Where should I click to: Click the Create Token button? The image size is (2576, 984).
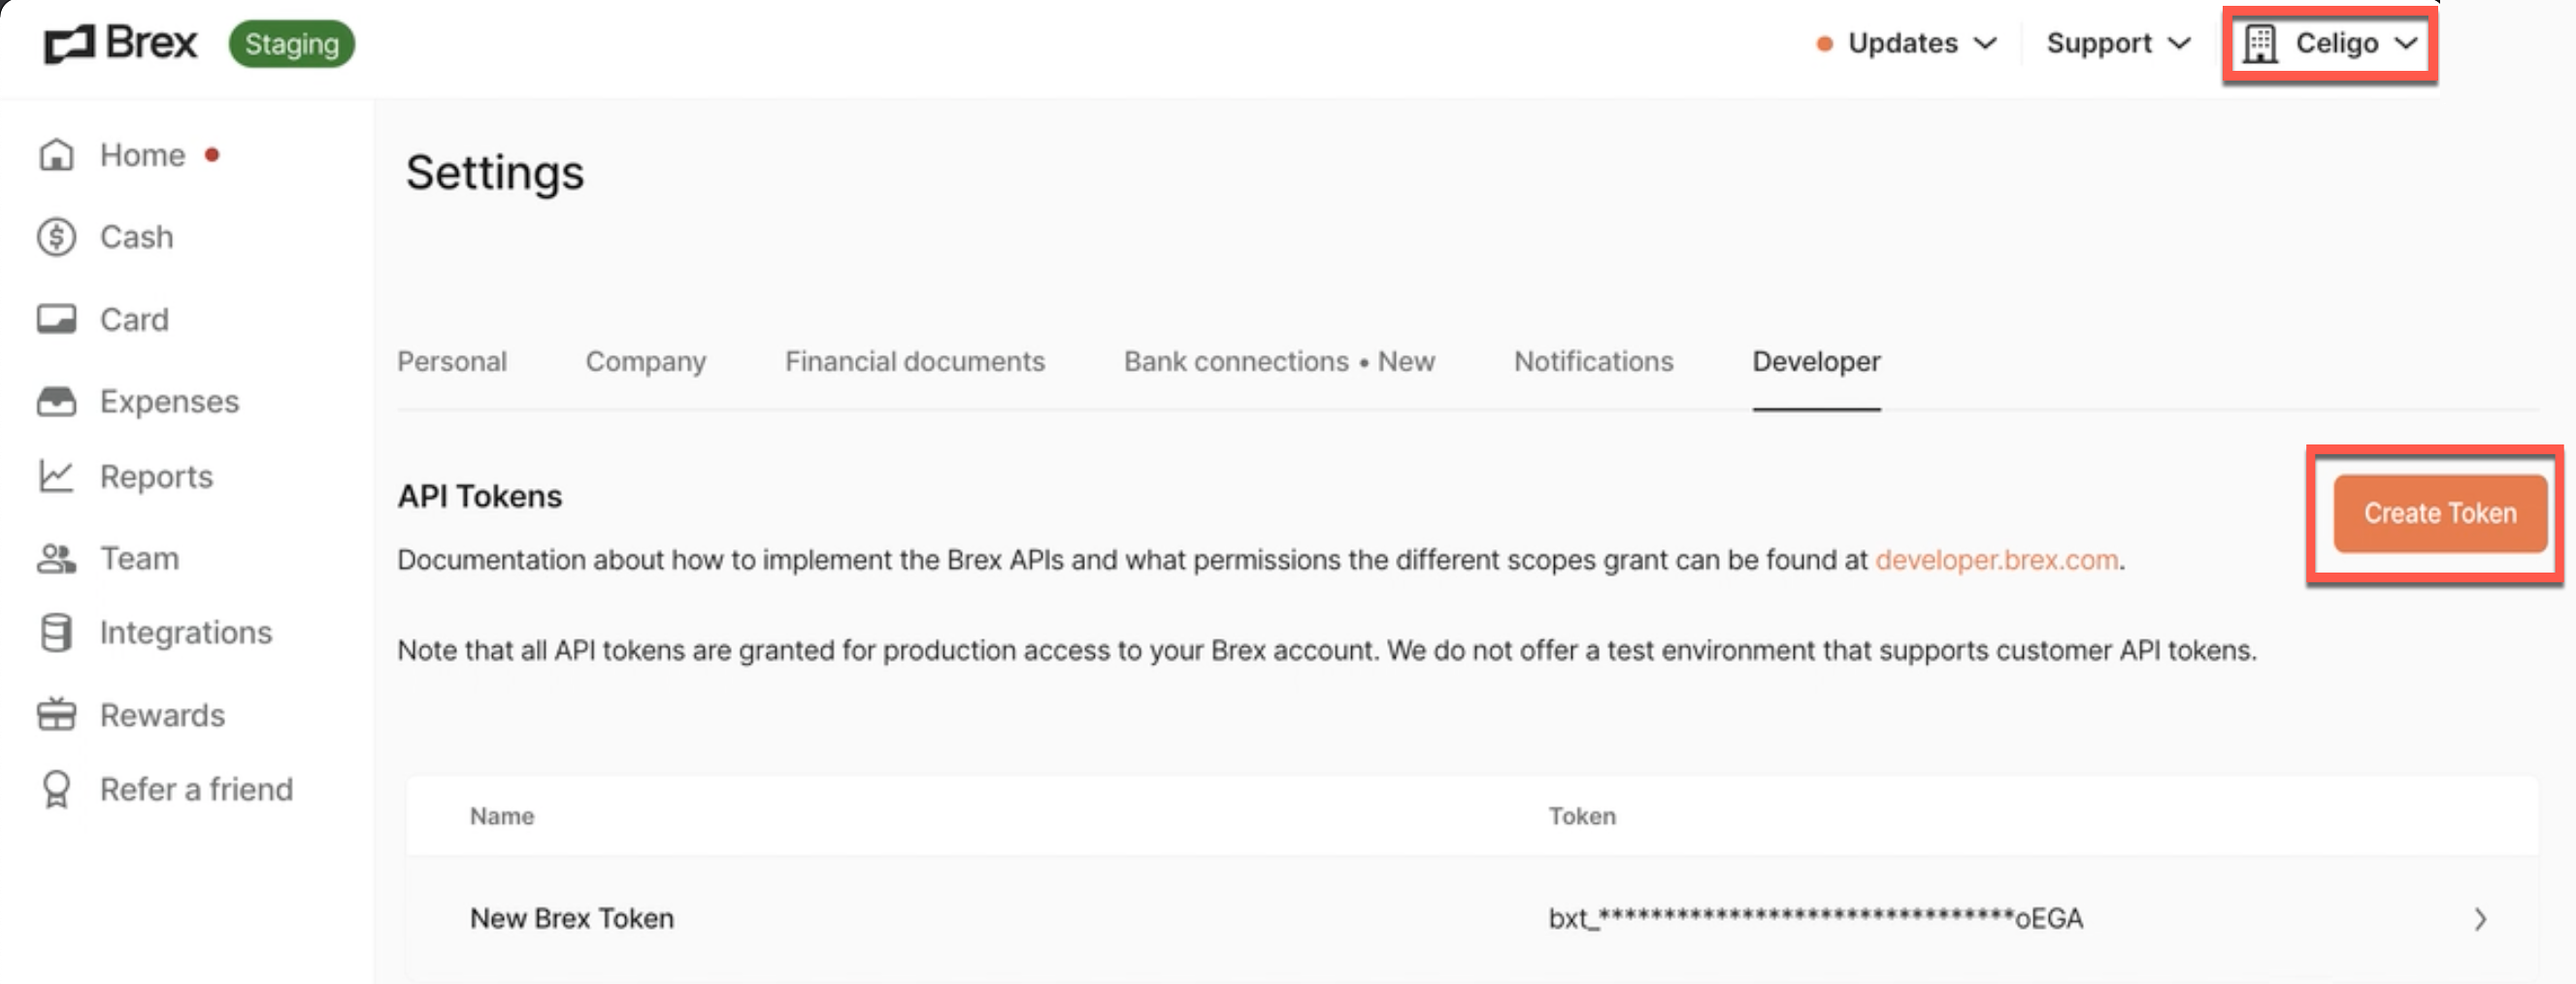pos(2440,513)
